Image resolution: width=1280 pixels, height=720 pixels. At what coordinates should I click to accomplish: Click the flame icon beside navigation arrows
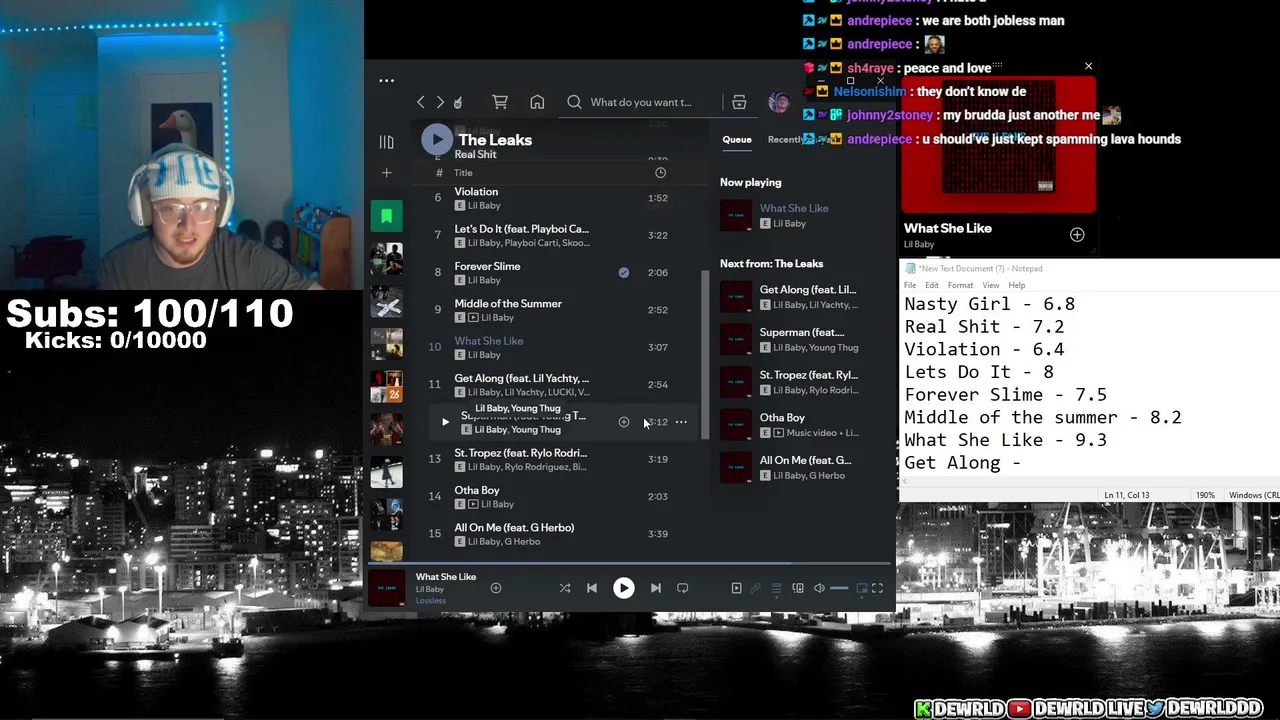tap(458, 102)
